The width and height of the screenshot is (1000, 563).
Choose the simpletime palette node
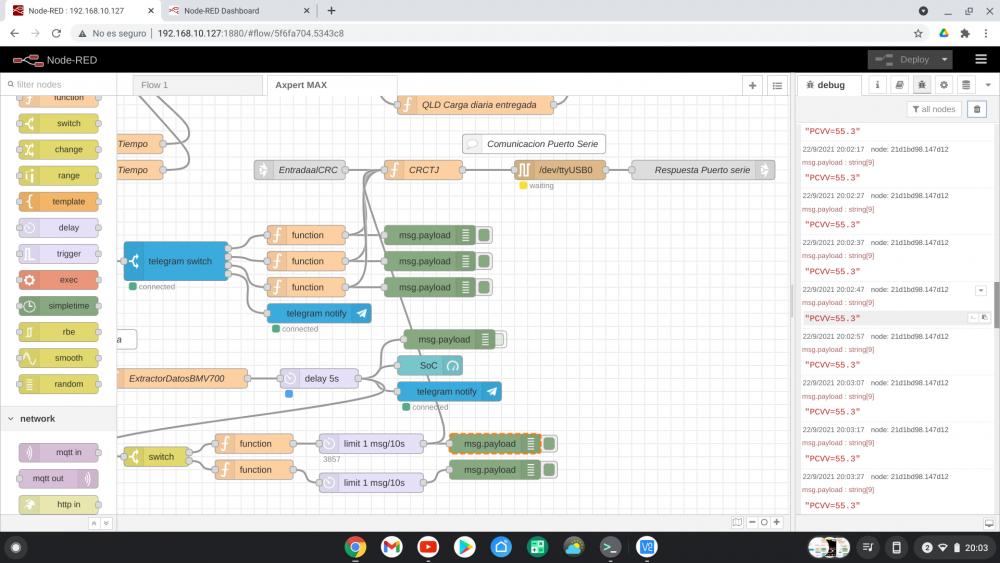click(x=59, y=306)
